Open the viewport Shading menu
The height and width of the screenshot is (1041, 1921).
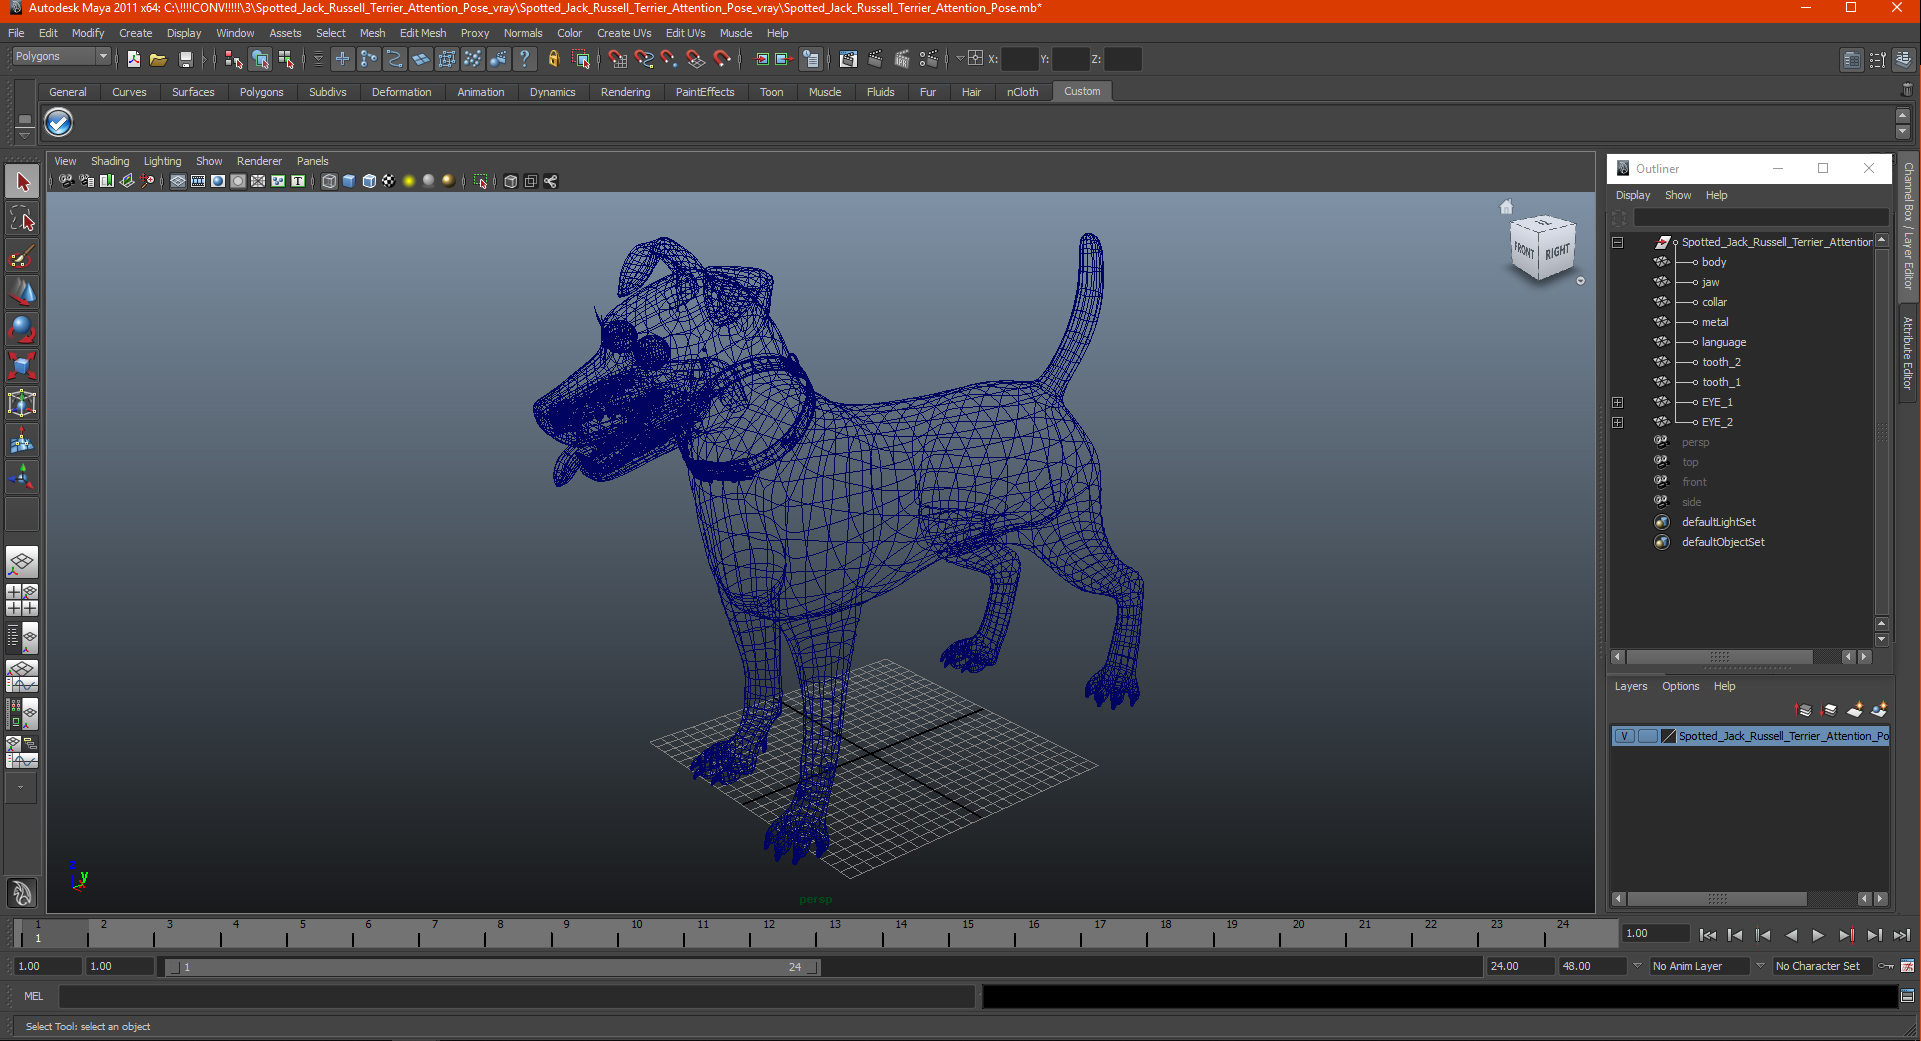[110, 161]
